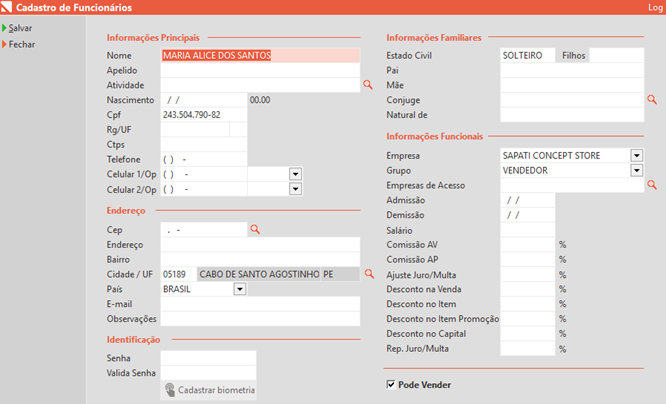Click the Empresas de Acesso search magnifier
Screen dimensions: 666x404
coord(652,185)
